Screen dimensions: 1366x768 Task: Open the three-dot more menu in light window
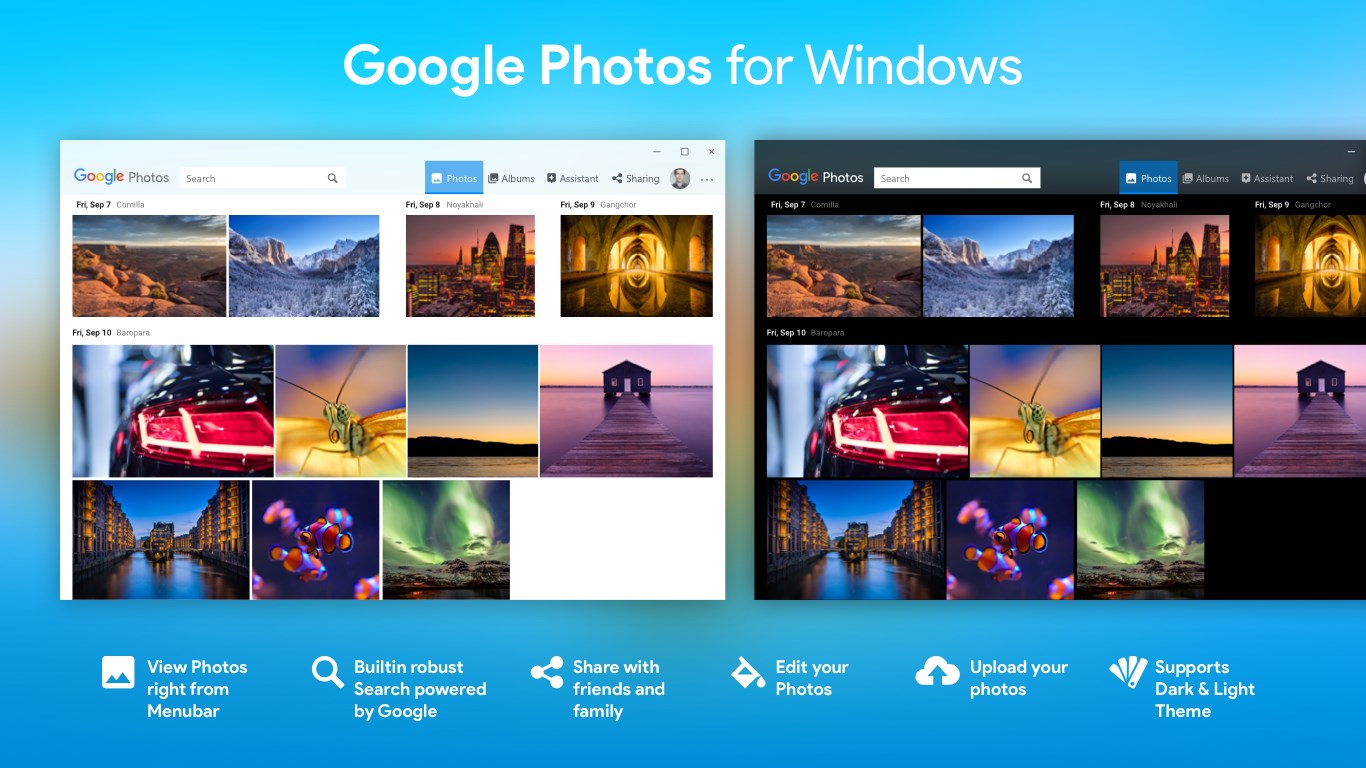click(707, 180)
